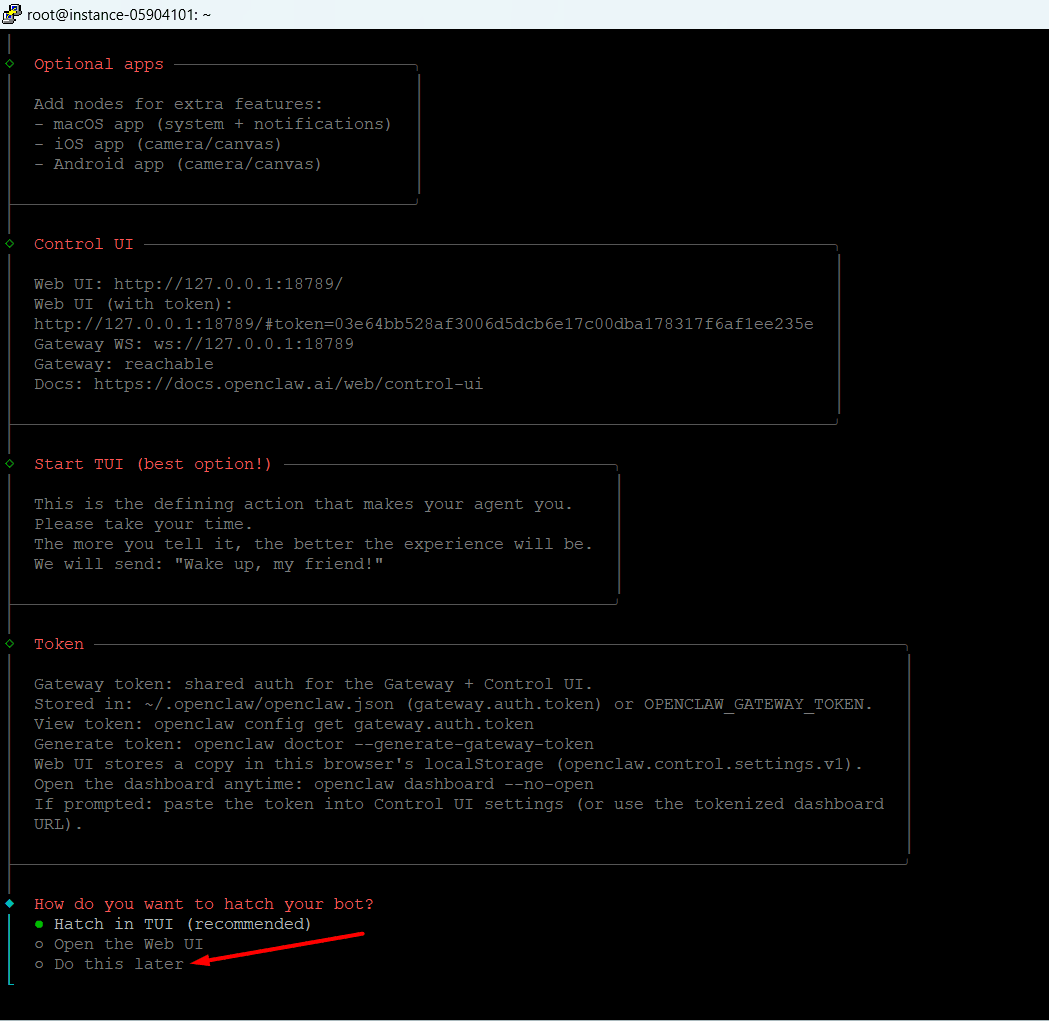Open the Web UI http://127.0.0.1:18789/ link
This screenshot has width=1049, height=1021.
tap(228, 284)
